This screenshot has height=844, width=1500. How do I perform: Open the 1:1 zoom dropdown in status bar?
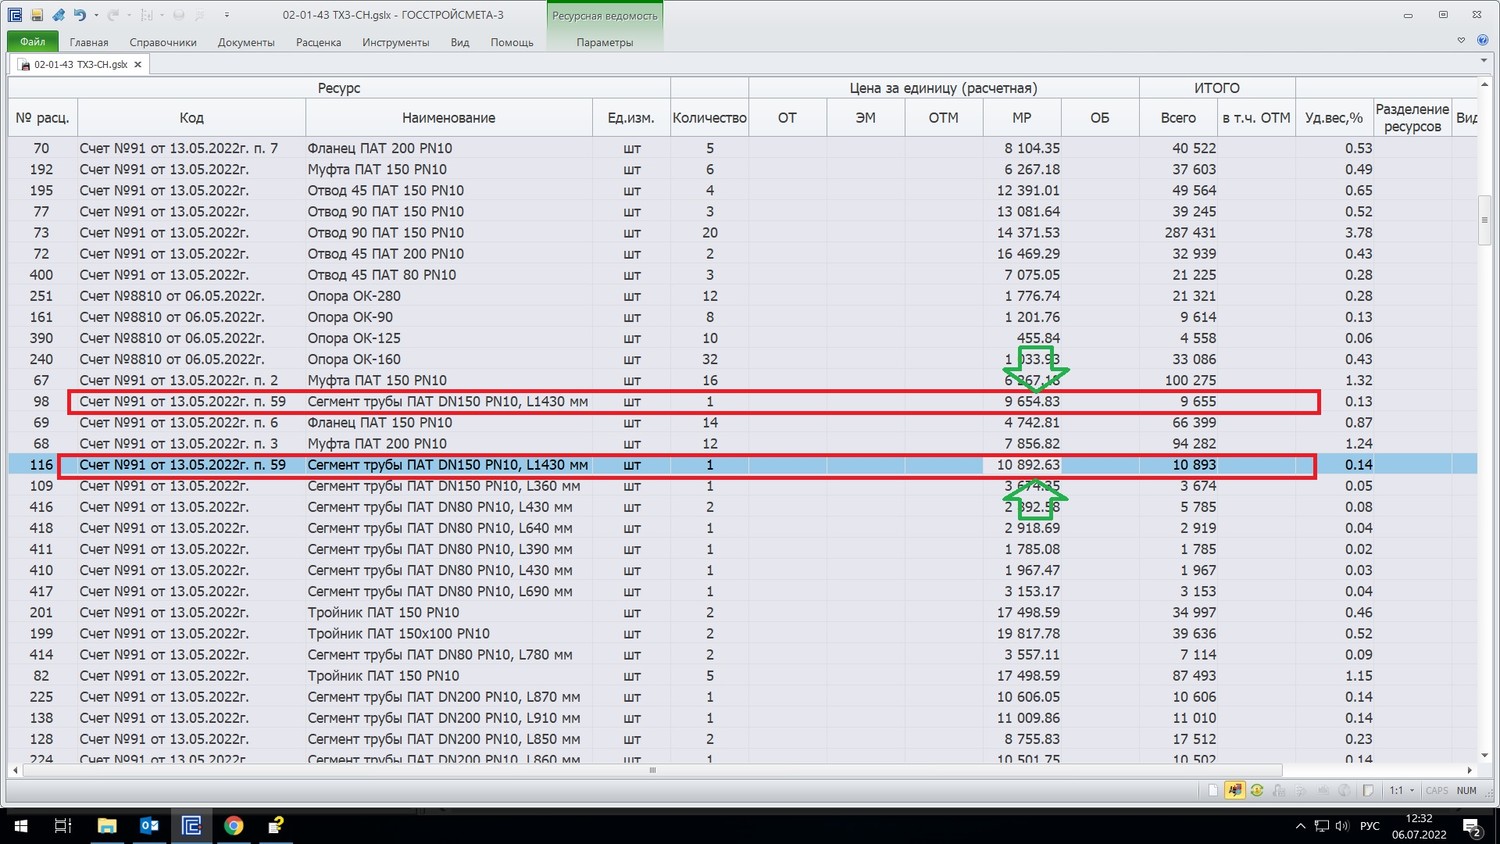[x=1402, y=790]
